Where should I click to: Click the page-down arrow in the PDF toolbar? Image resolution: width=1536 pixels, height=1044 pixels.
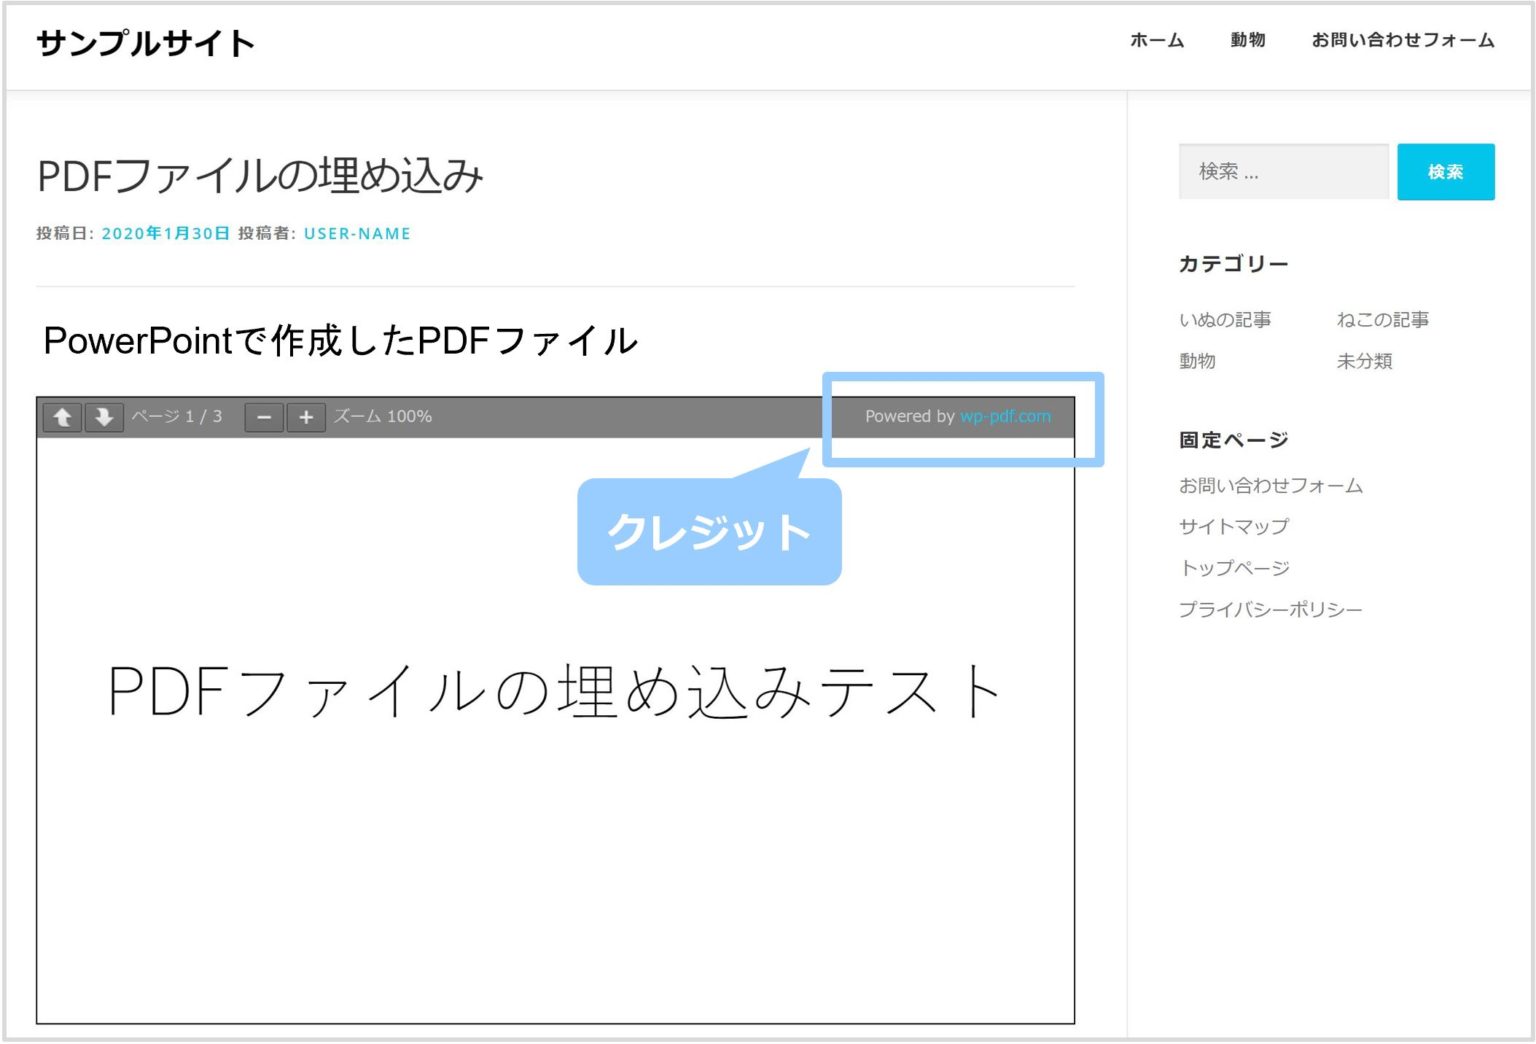(103, 417)
